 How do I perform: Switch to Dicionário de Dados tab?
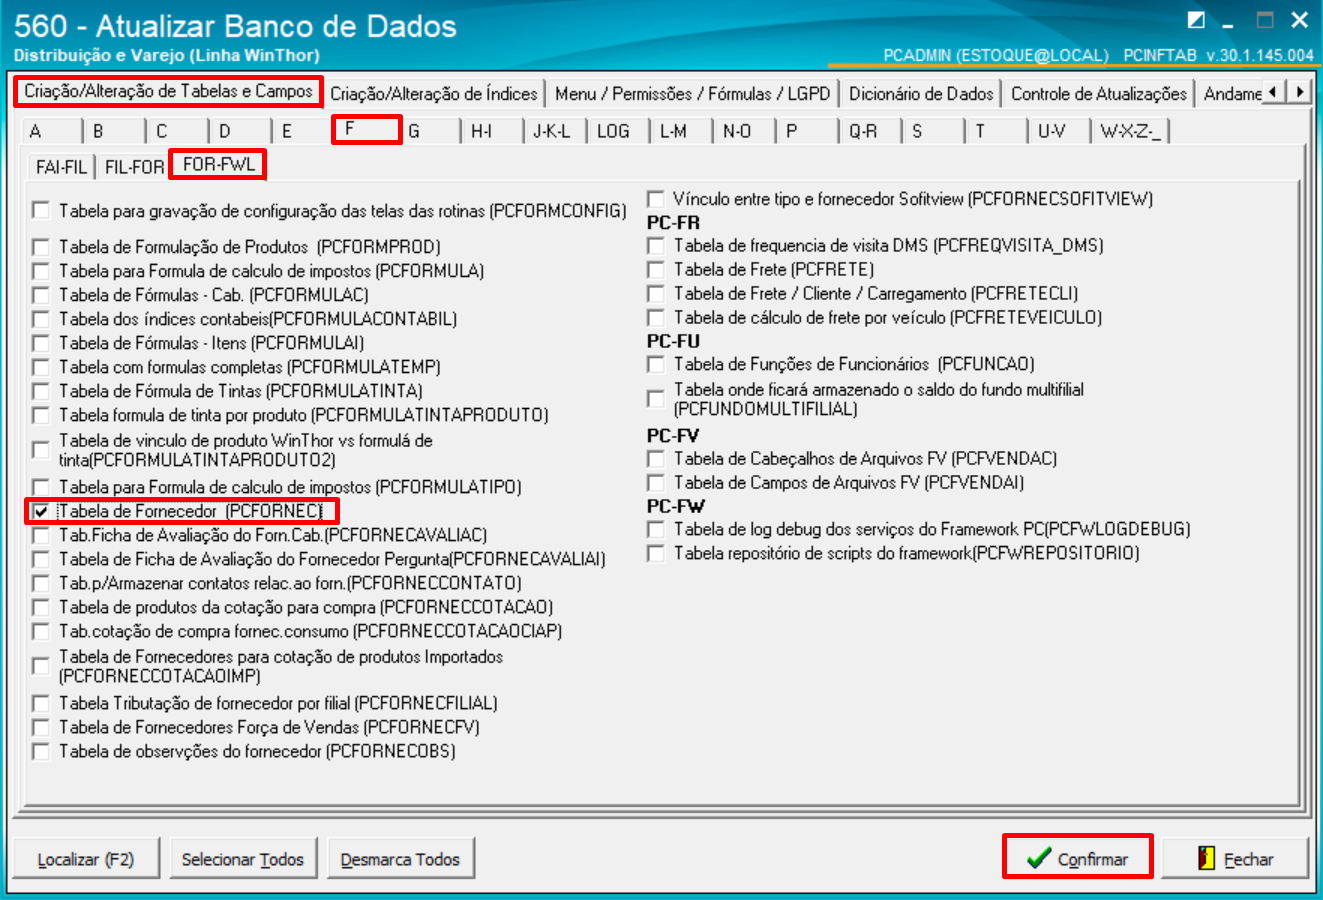[921, 93]
